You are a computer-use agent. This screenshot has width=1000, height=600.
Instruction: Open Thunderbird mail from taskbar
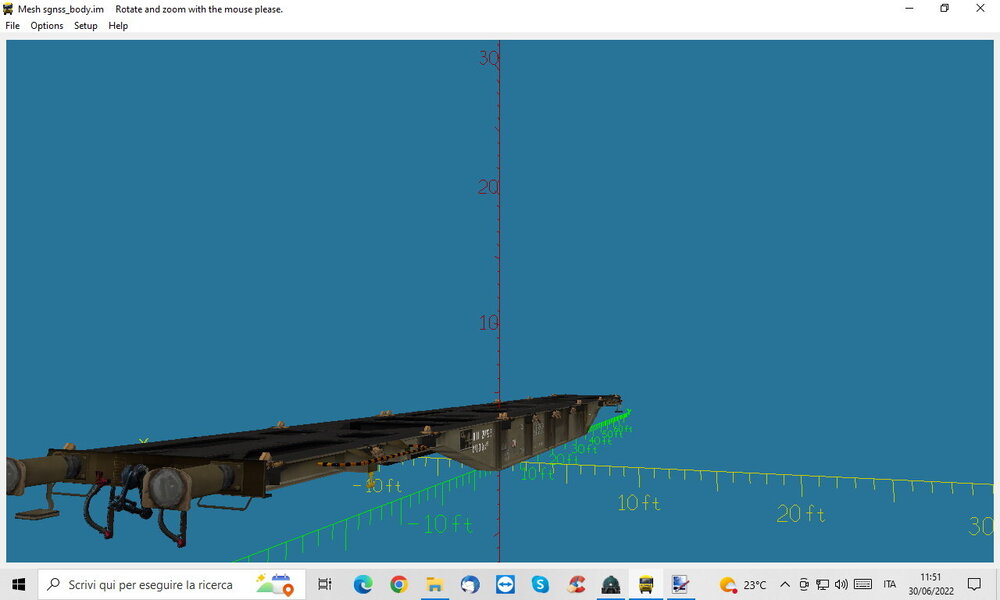470,584
